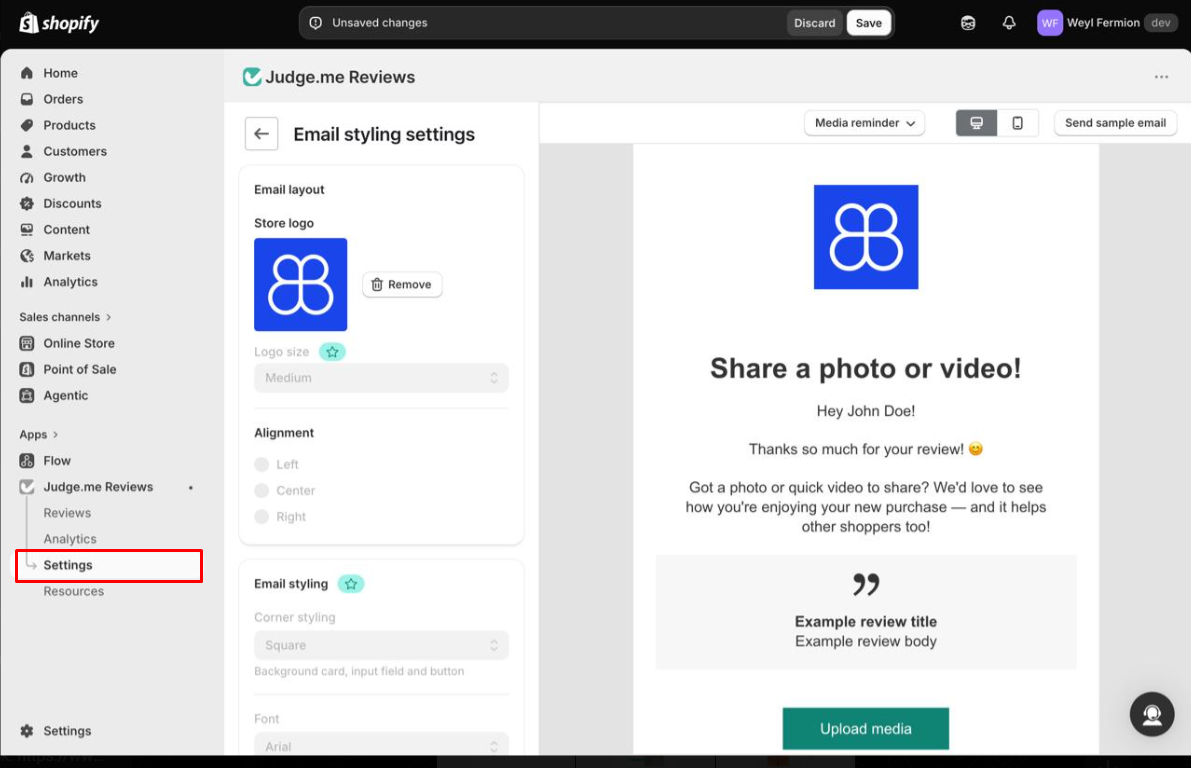Click the Flow app icon

27,461
